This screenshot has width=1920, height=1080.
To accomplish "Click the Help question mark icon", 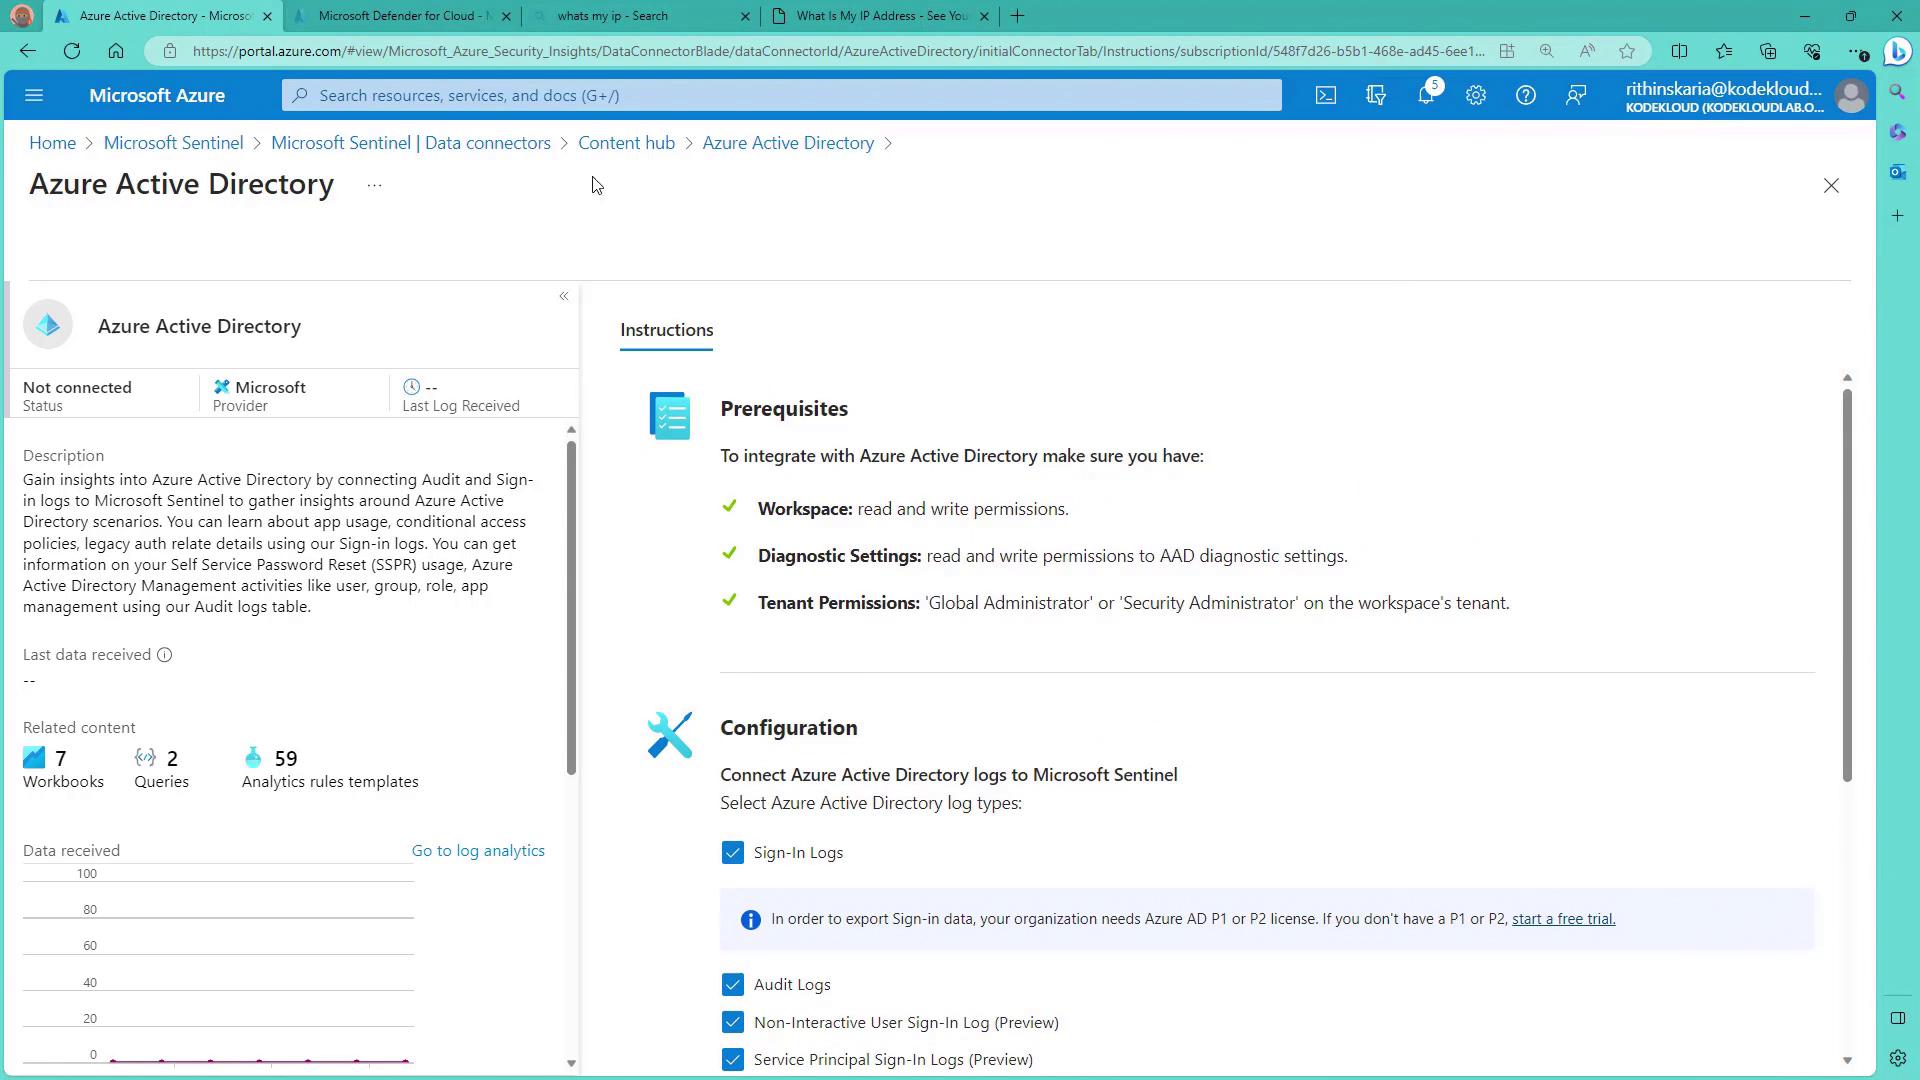I will coord(1525,96).
